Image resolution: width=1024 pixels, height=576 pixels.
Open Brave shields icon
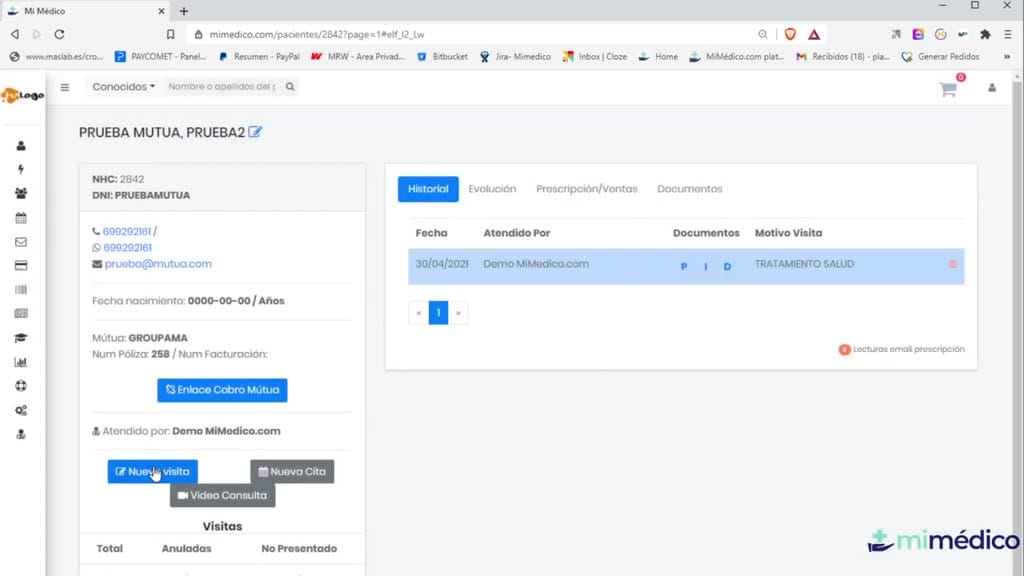[790, 34]
